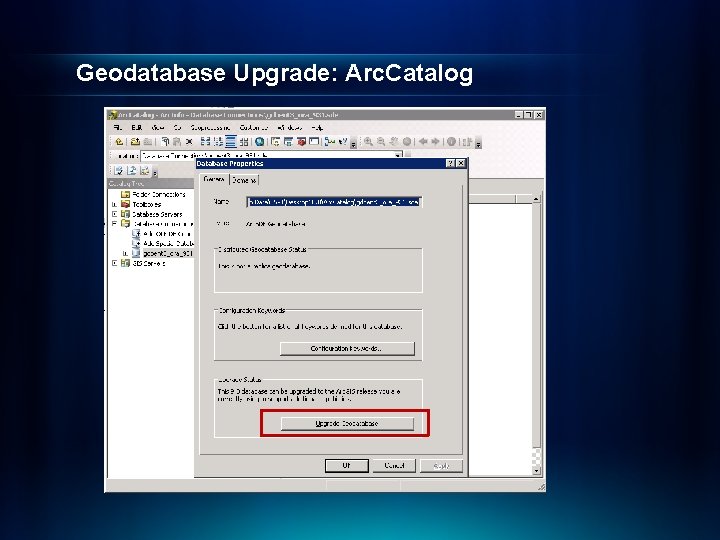Switch to Thumbnails view icon
Viewport: 720px width, 540px height.
tap(244, 142)
